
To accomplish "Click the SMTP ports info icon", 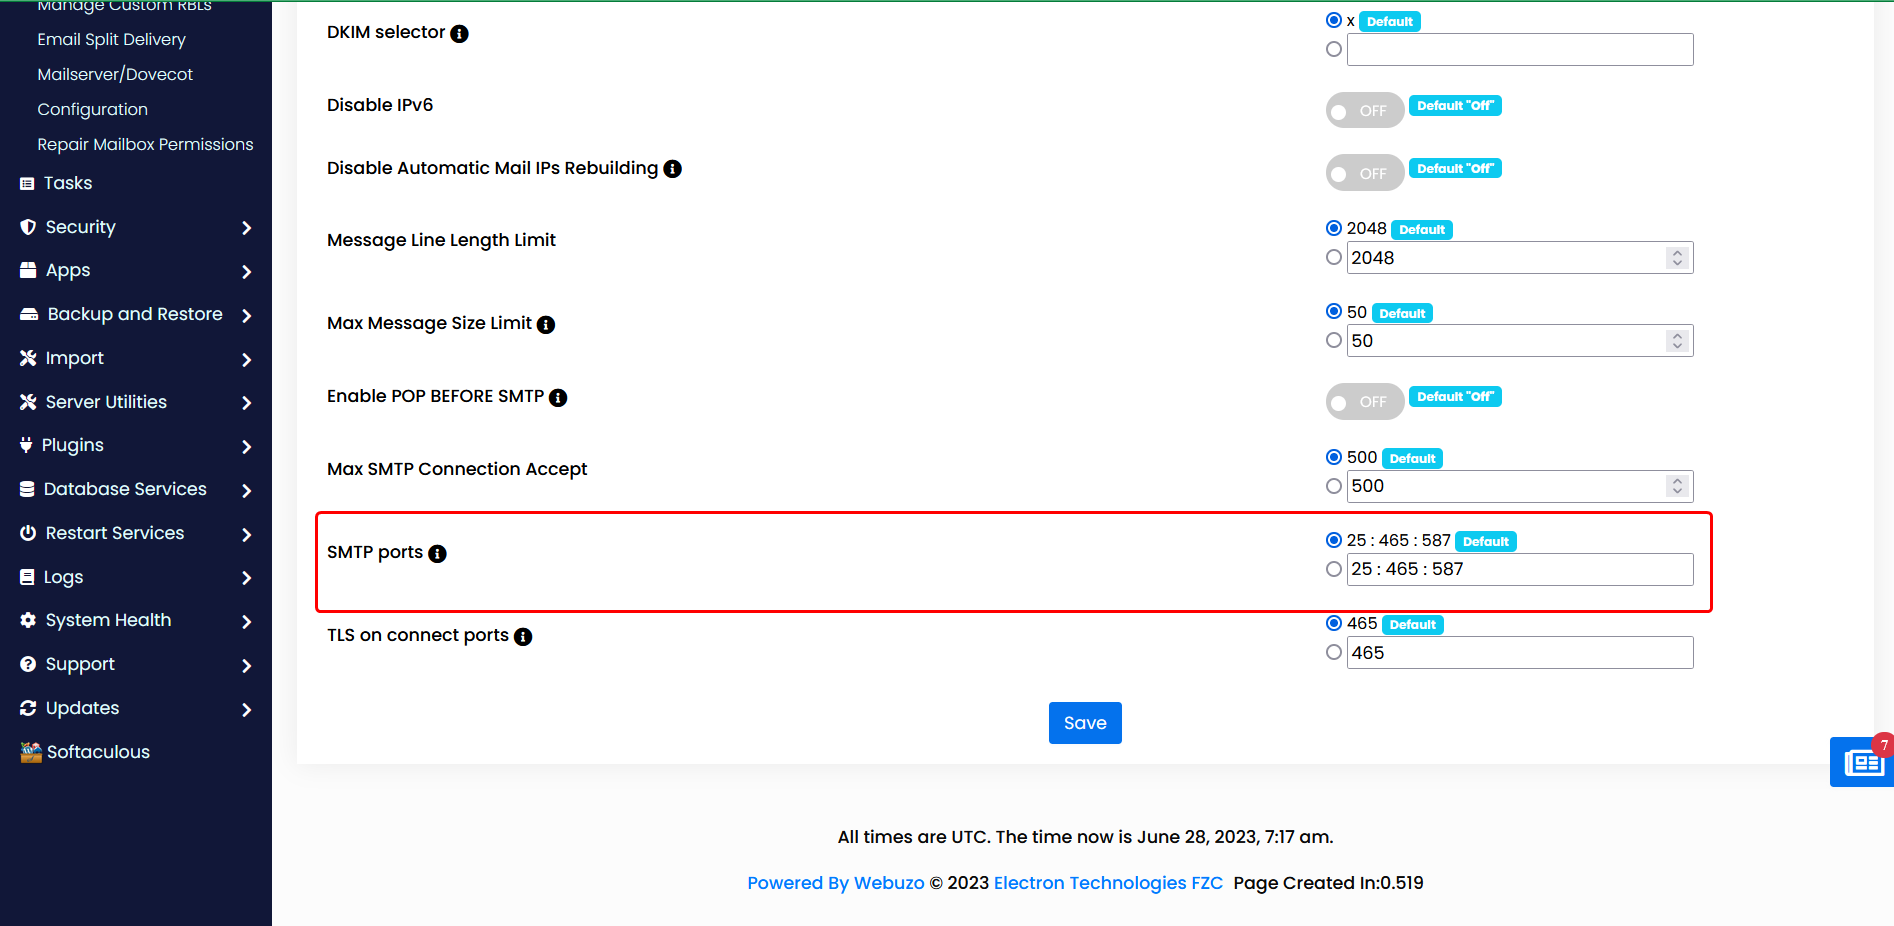I will (437, 554).
